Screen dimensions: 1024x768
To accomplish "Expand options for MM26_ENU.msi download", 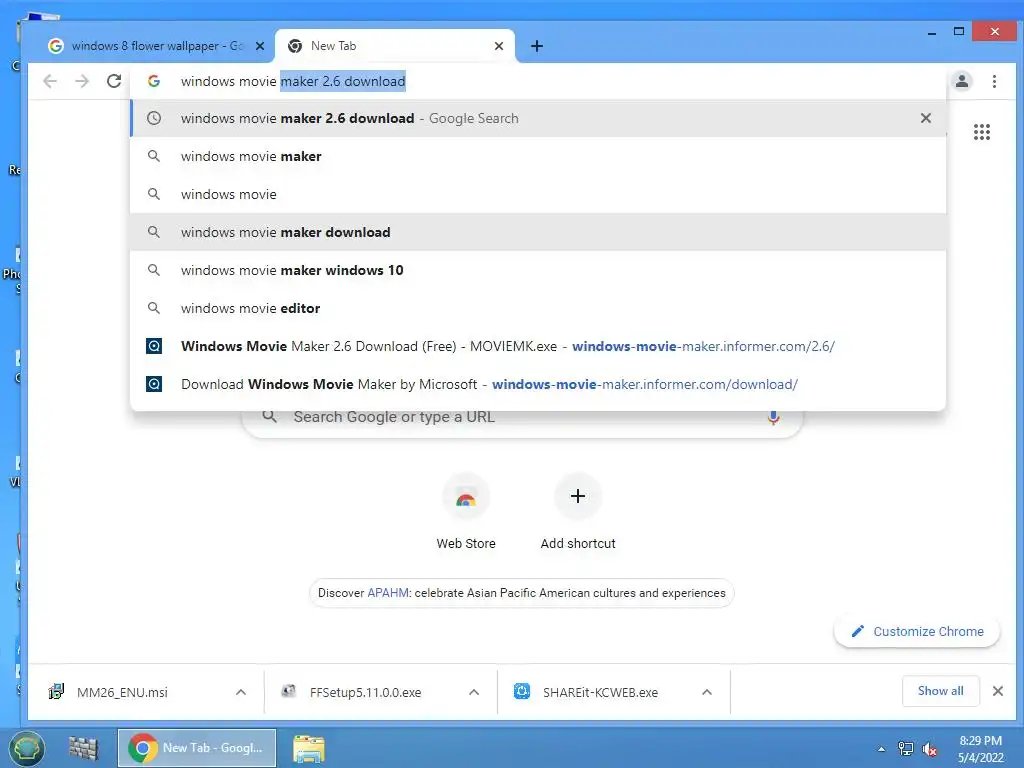I will (240, 692).
